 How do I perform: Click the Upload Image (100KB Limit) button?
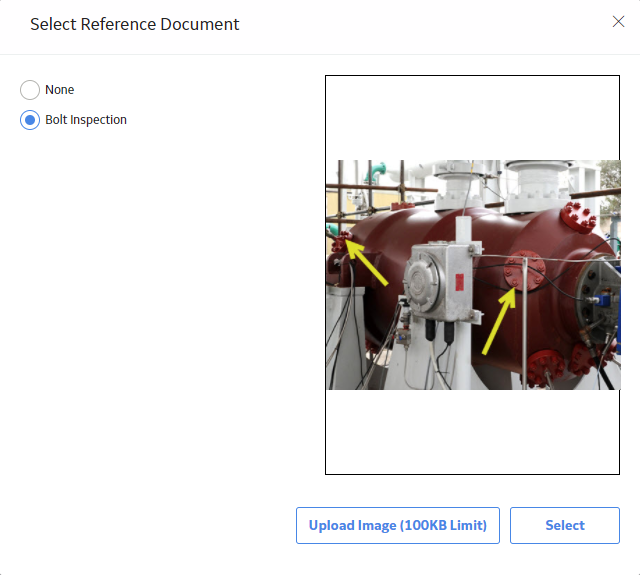click(398, 525)
